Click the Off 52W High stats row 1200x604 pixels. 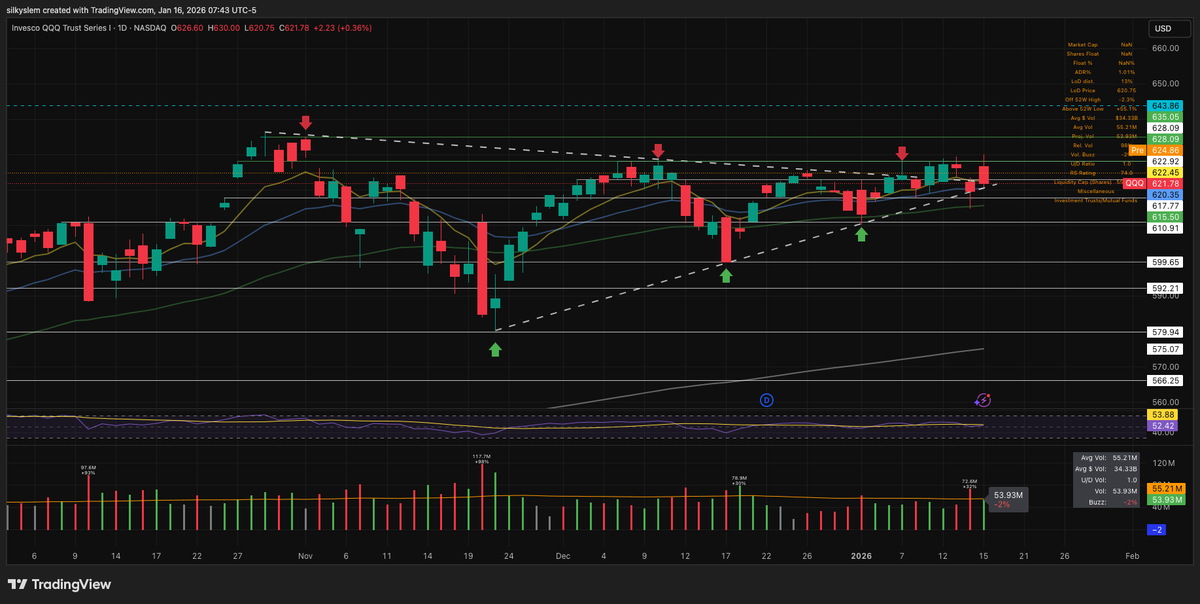pos(1099,99)
